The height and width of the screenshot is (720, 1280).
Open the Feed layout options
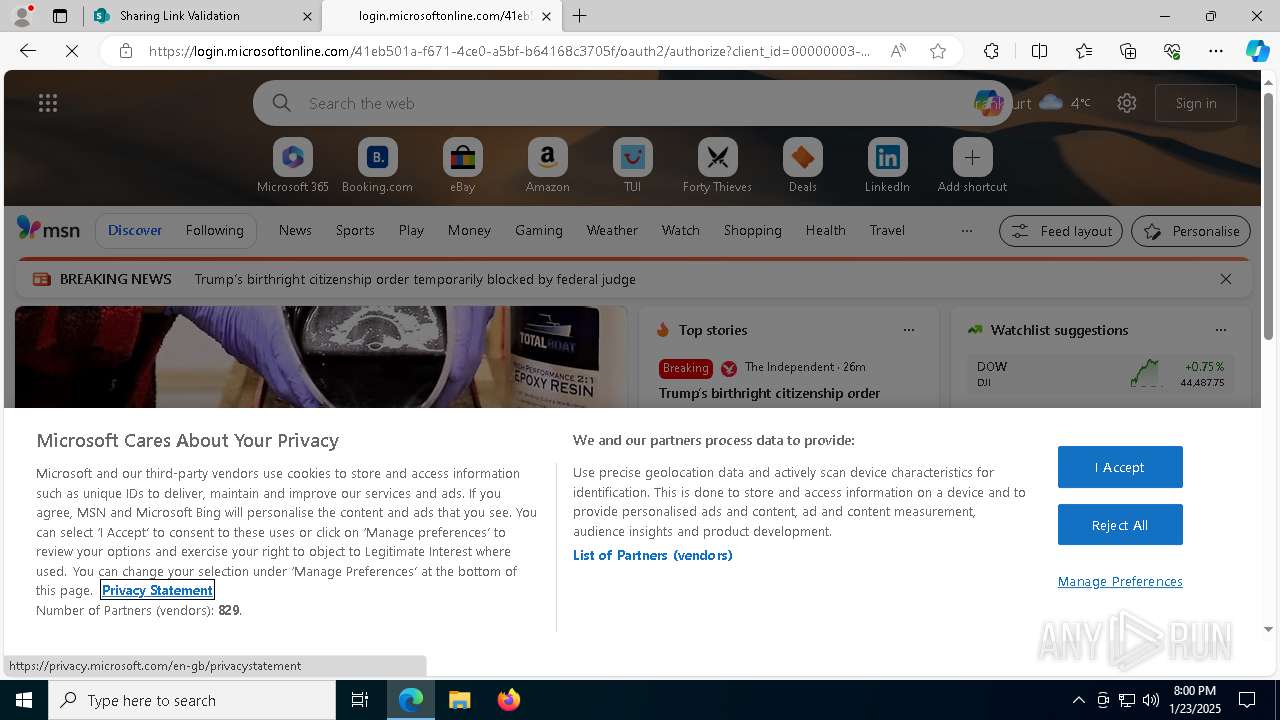pyautogui.click(x=1061, y=231)
